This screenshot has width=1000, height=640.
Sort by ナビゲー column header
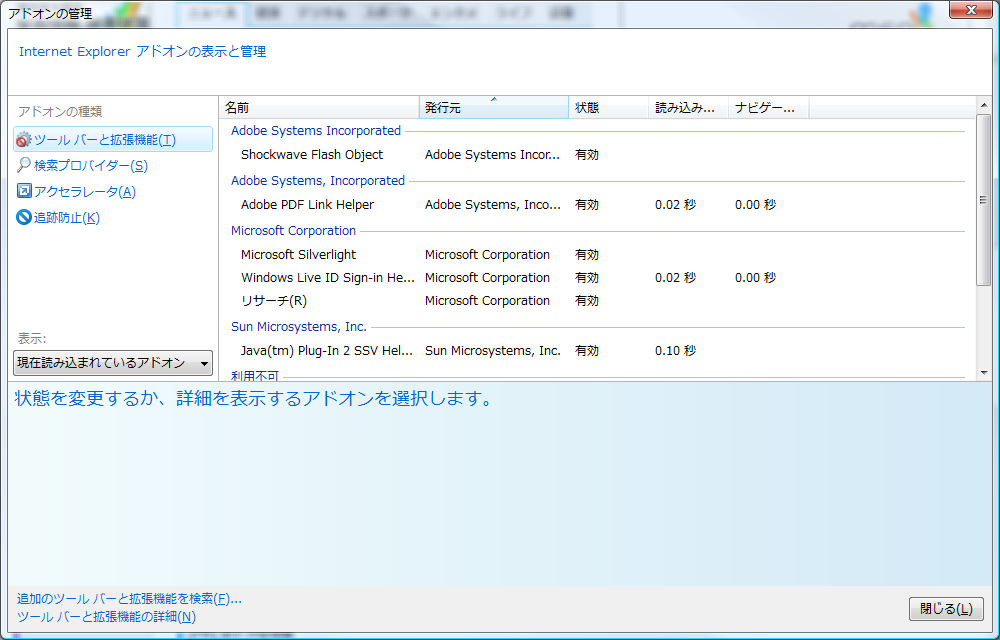tap(768, 108)
